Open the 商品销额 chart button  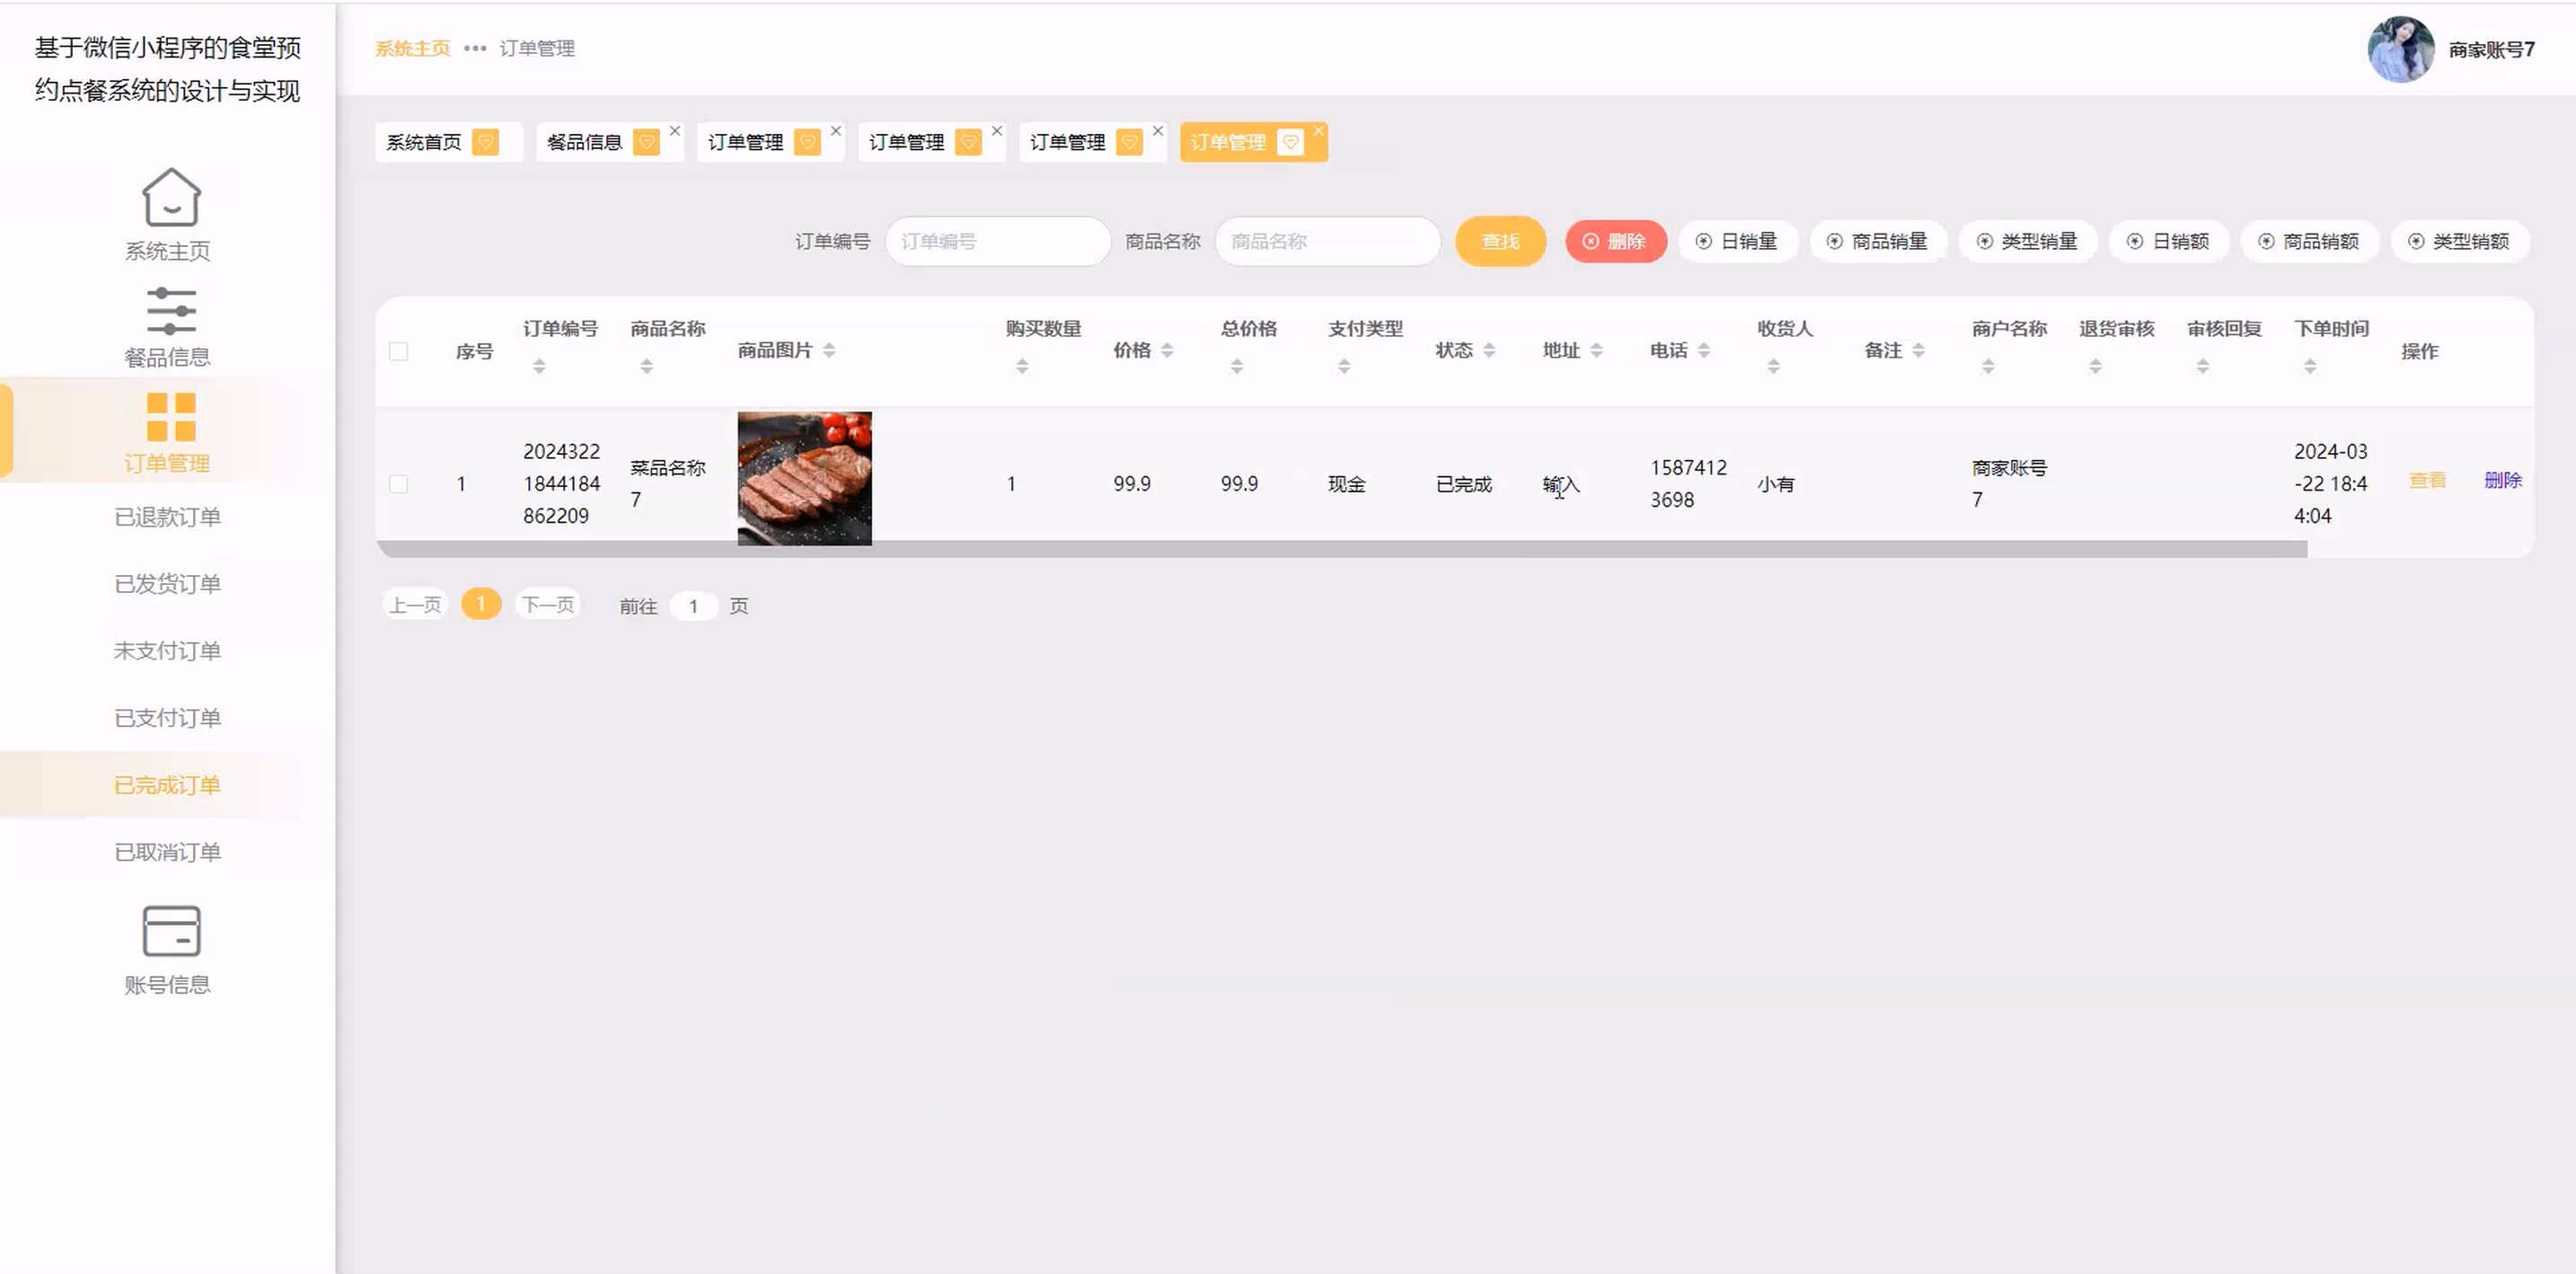2310,241
